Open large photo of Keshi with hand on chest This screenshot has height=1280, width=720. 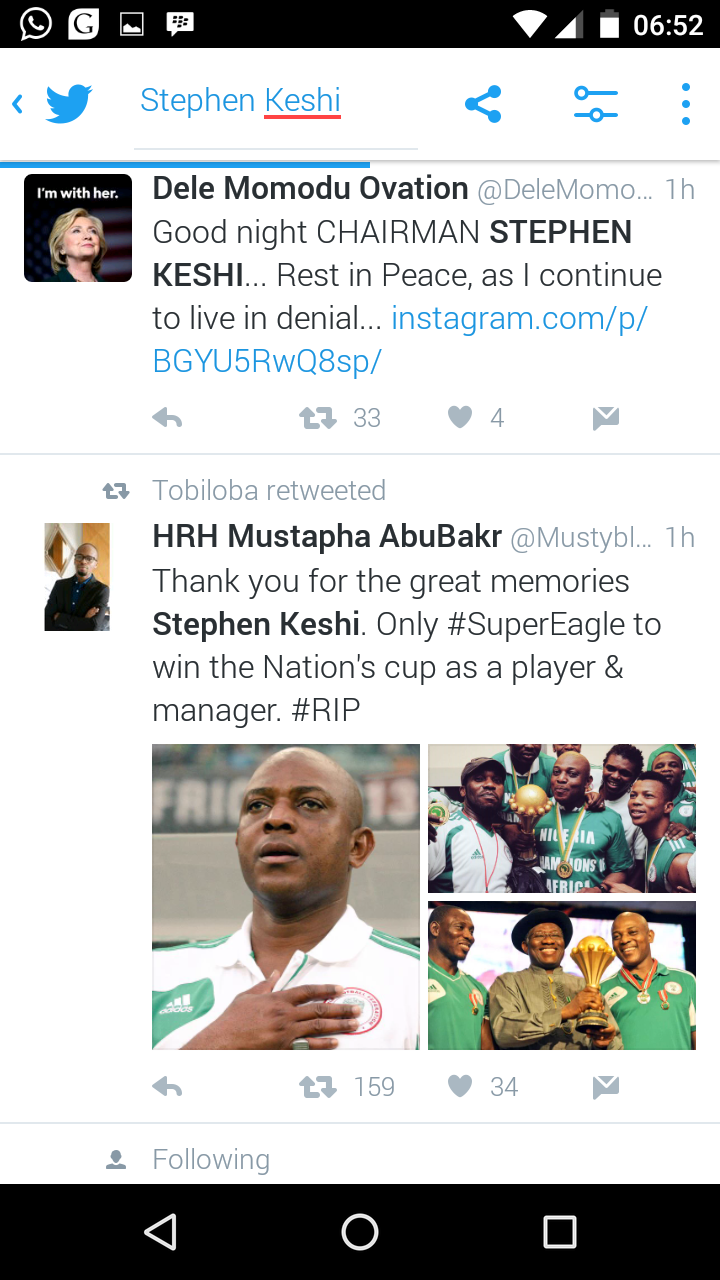286,896
